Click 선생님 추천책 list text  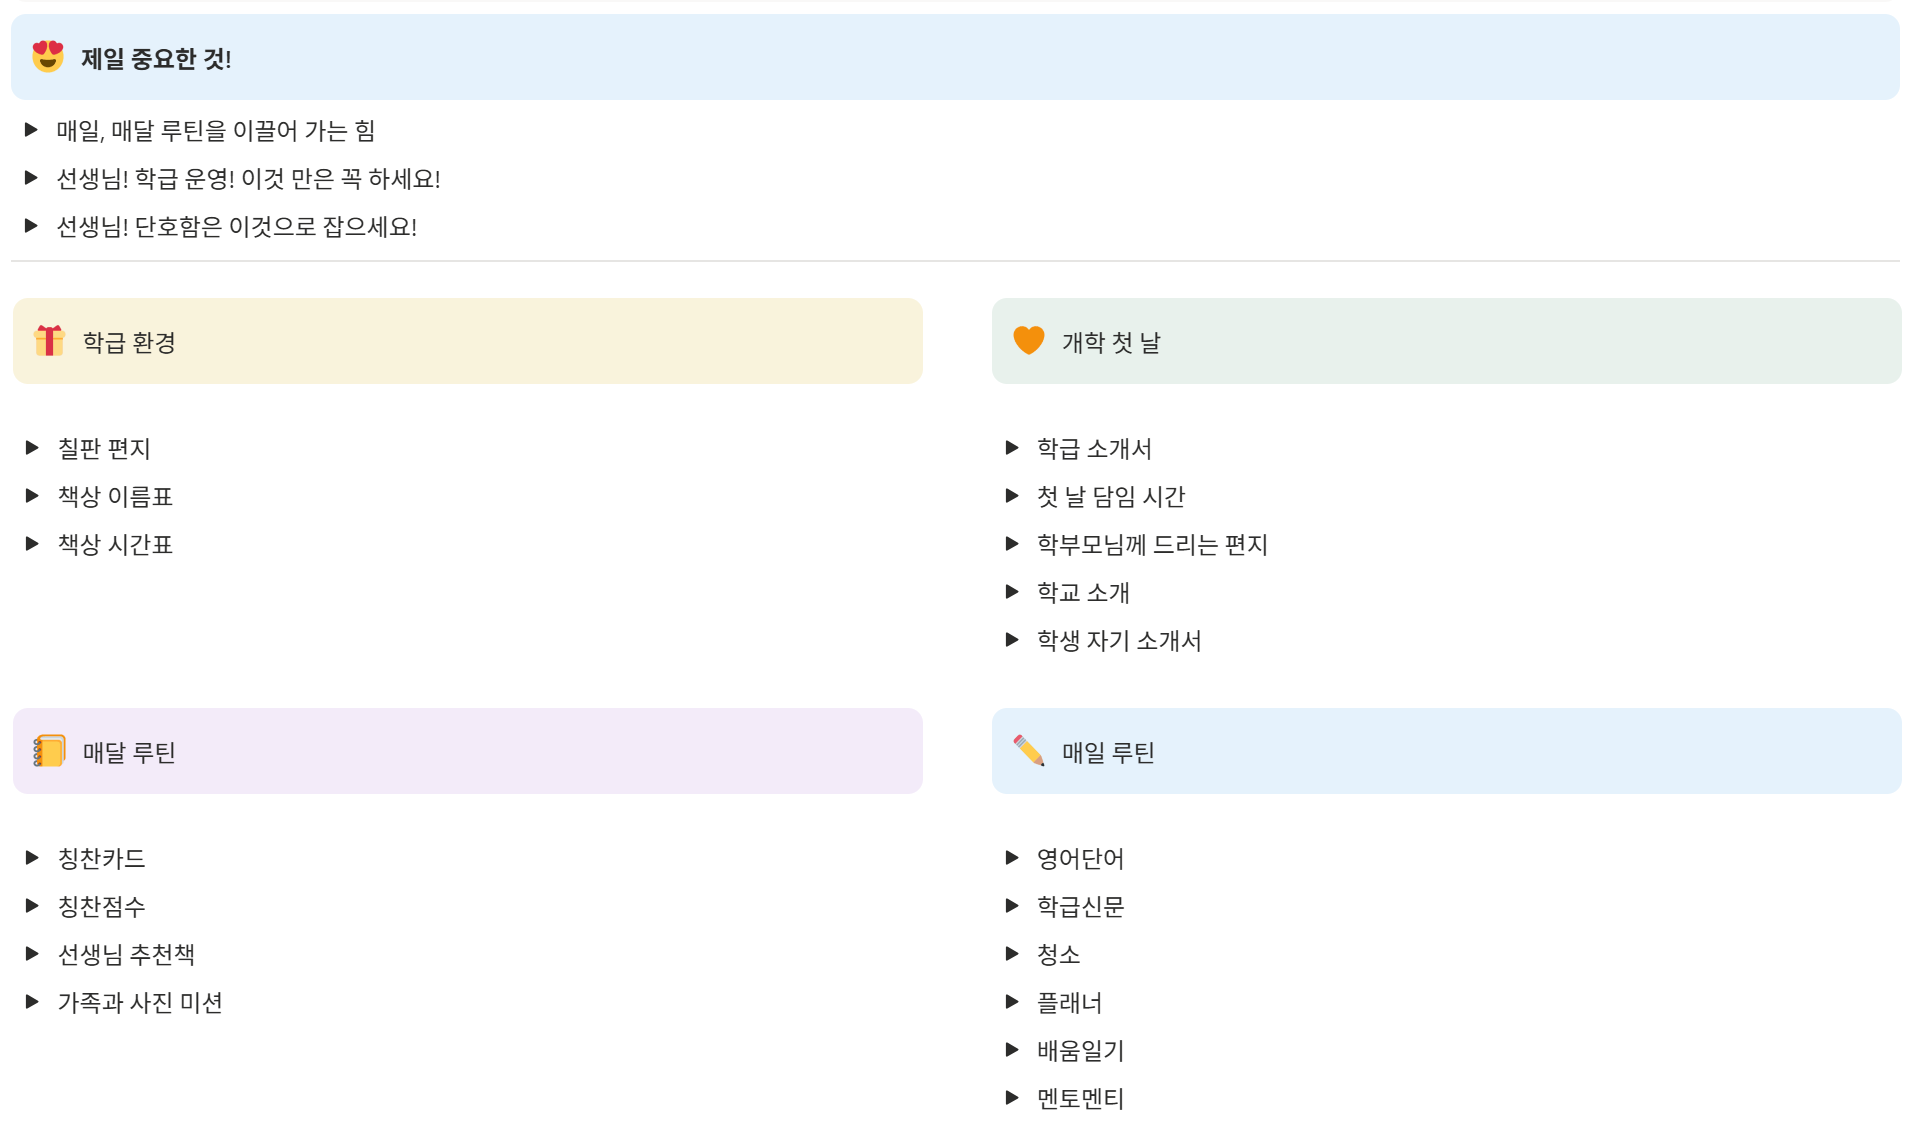(126, 954)
